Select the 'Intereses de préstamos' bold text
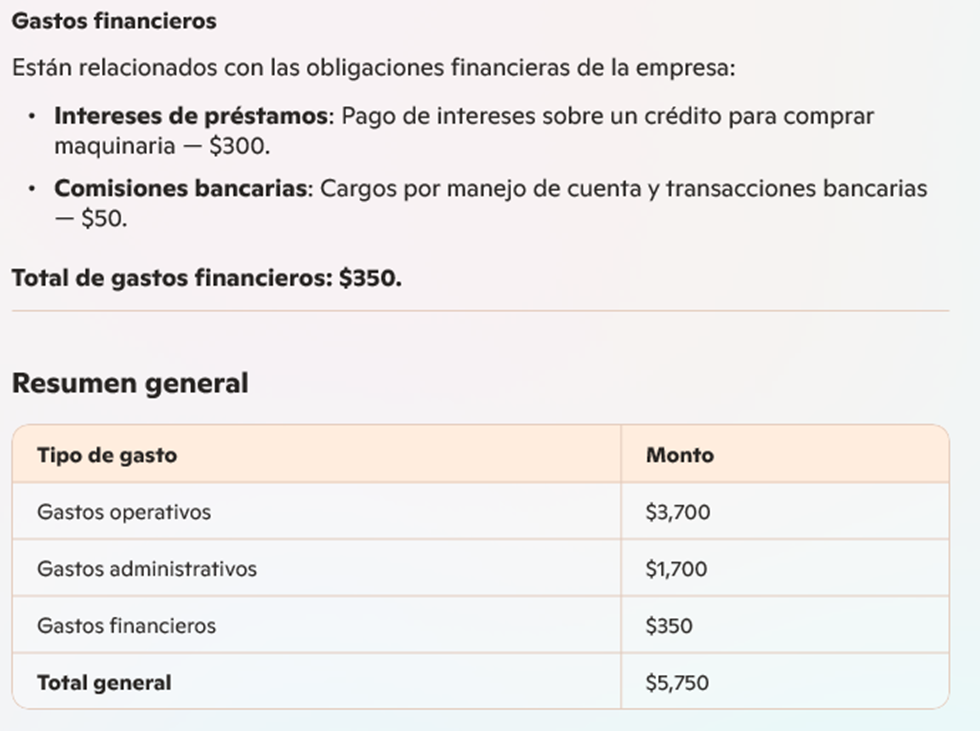Viewport: 980px width, 731px height. (x=191, y=116)
